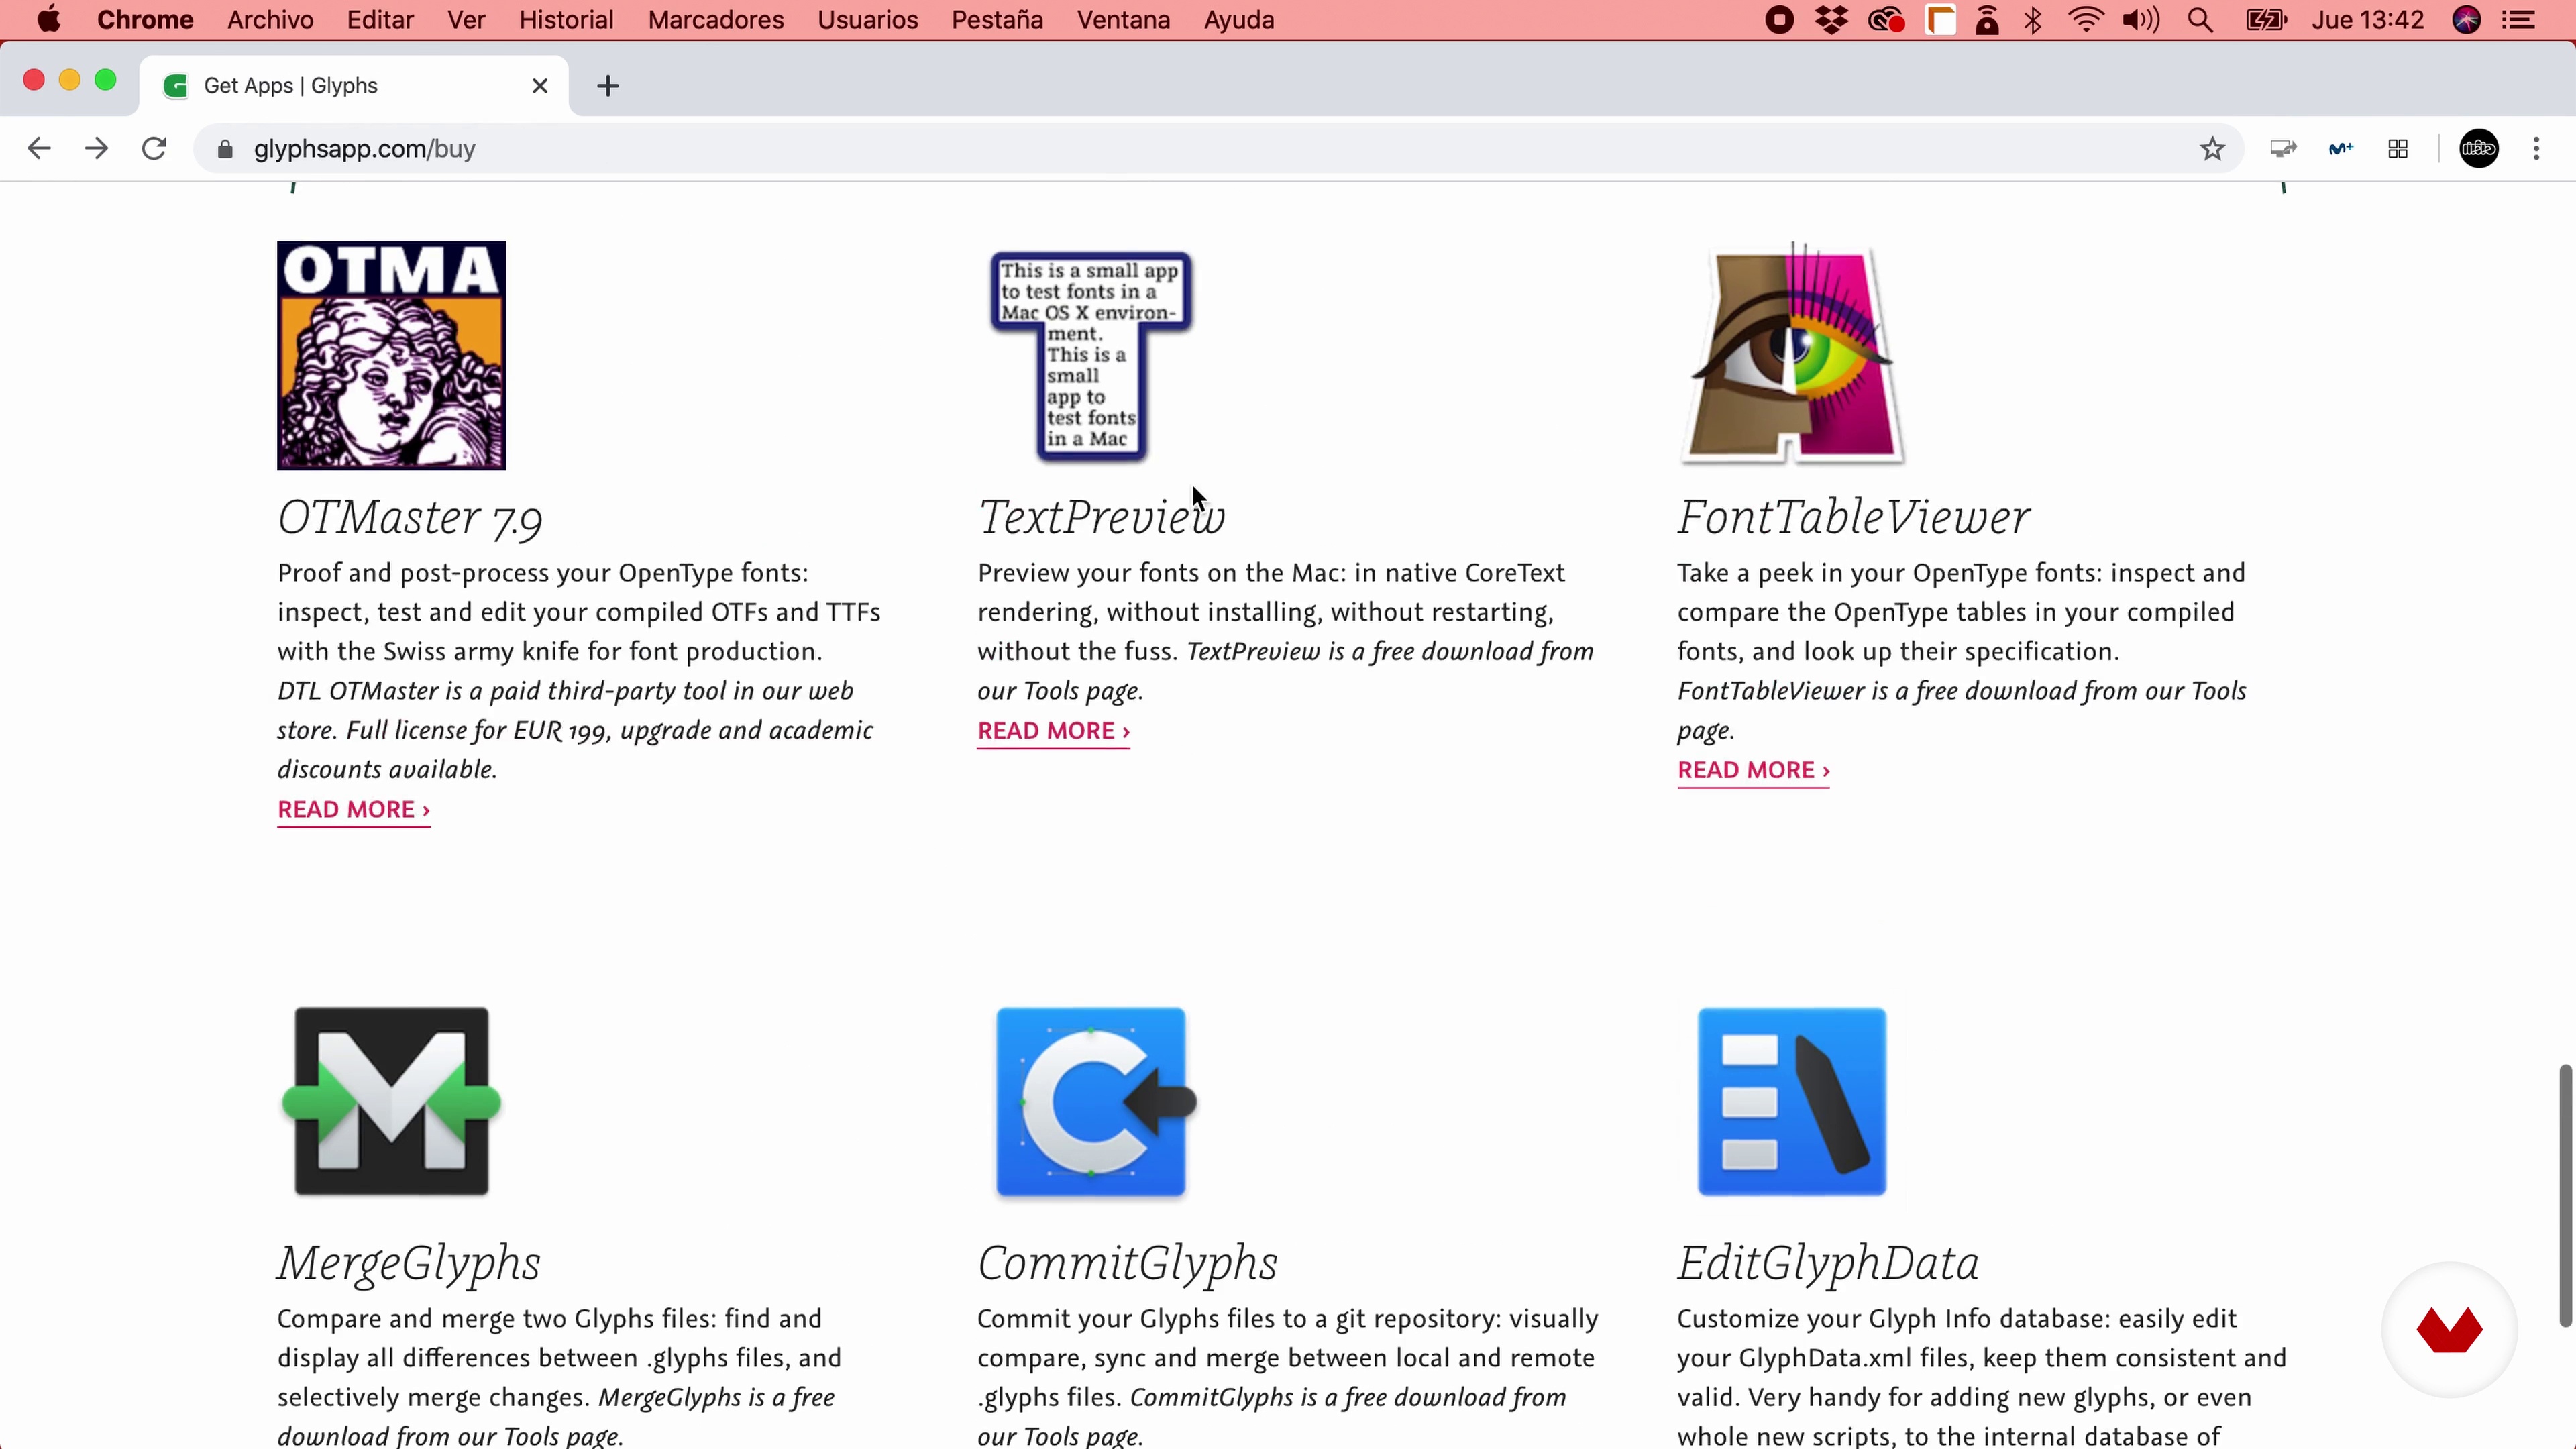Screen dimensions: 2576x1449
Task: Open the Chrome application menu
Action: click(145, 20)
